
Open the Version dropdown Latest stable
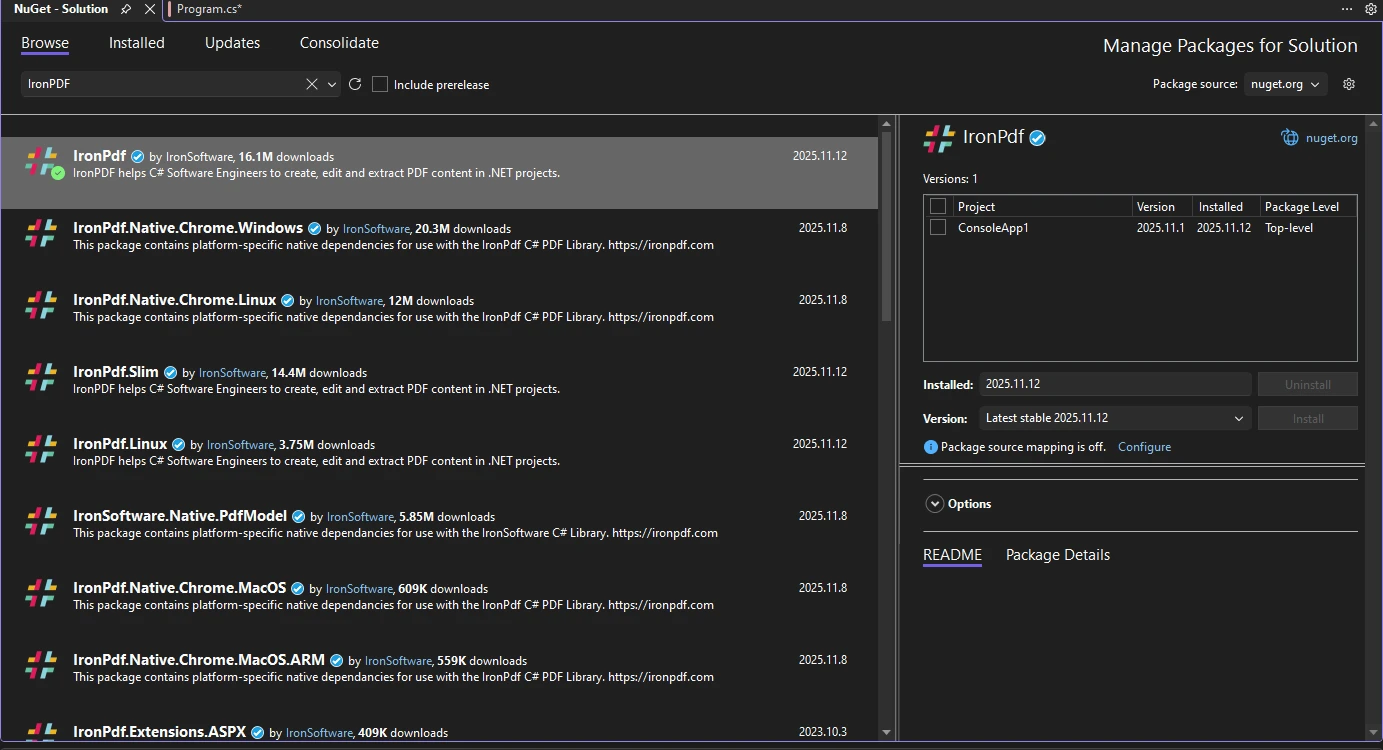pos(1113,419)
